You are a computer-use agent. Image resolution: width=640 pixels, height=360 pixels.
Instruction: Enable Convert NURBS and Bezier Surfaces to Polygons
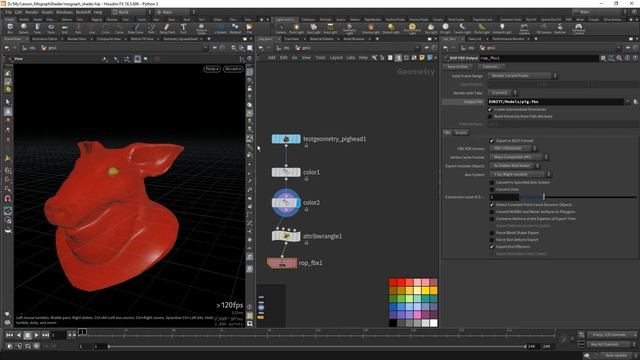tap(492, 212)
